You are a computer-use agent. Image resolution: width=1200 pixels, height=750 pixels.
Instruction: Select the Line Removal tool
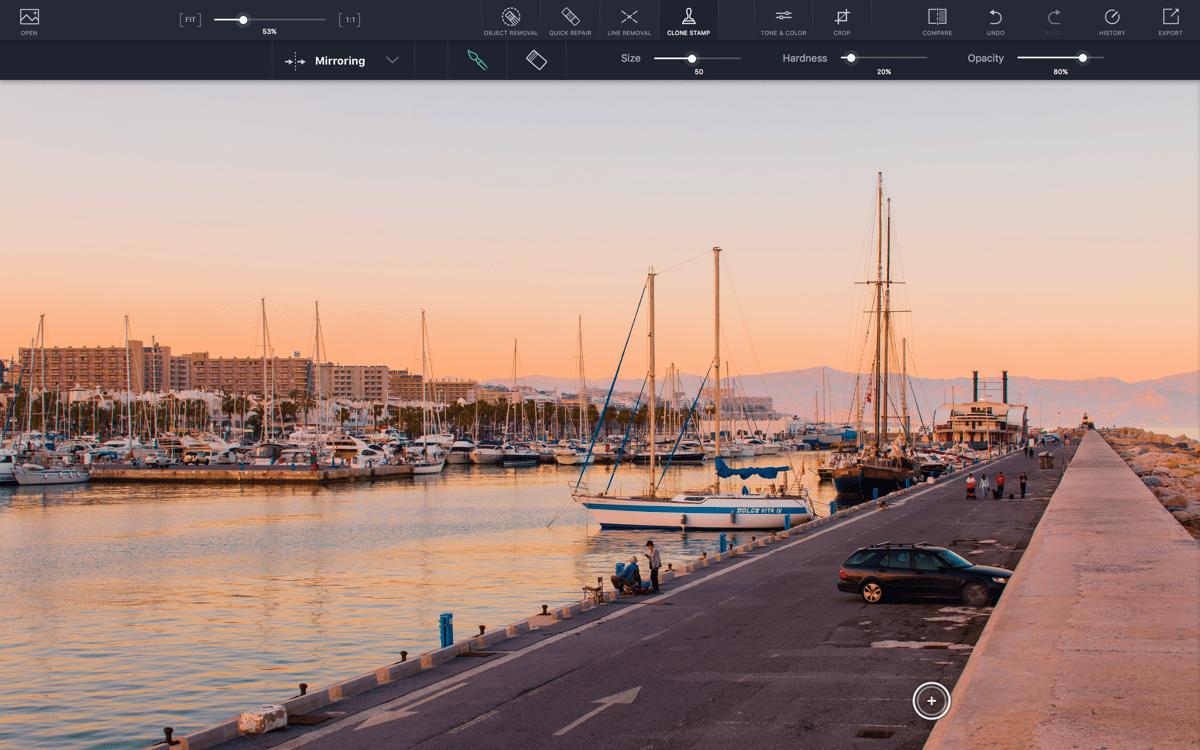[x=629, y=20]
